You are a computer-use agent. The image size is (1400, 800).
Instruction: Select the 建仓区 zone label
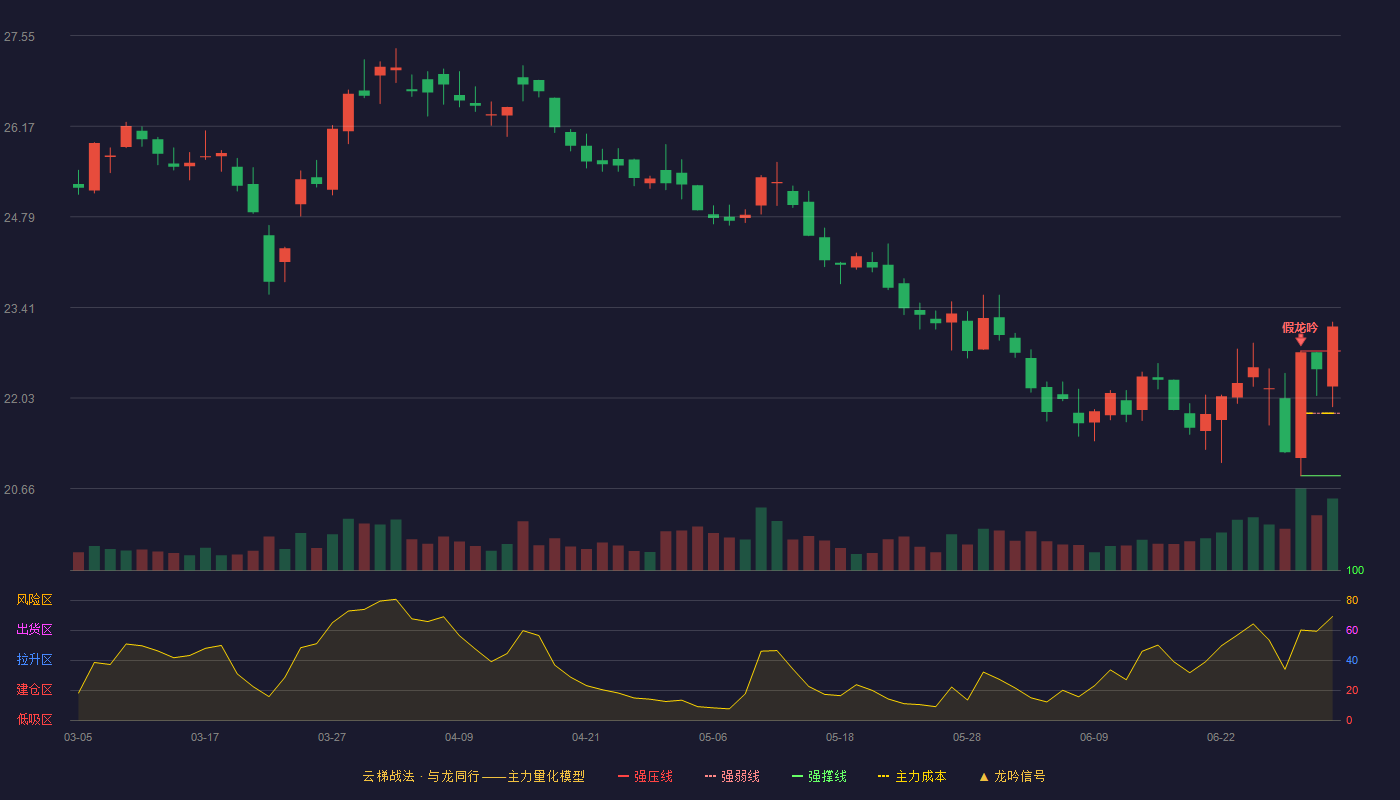[34, 690]
